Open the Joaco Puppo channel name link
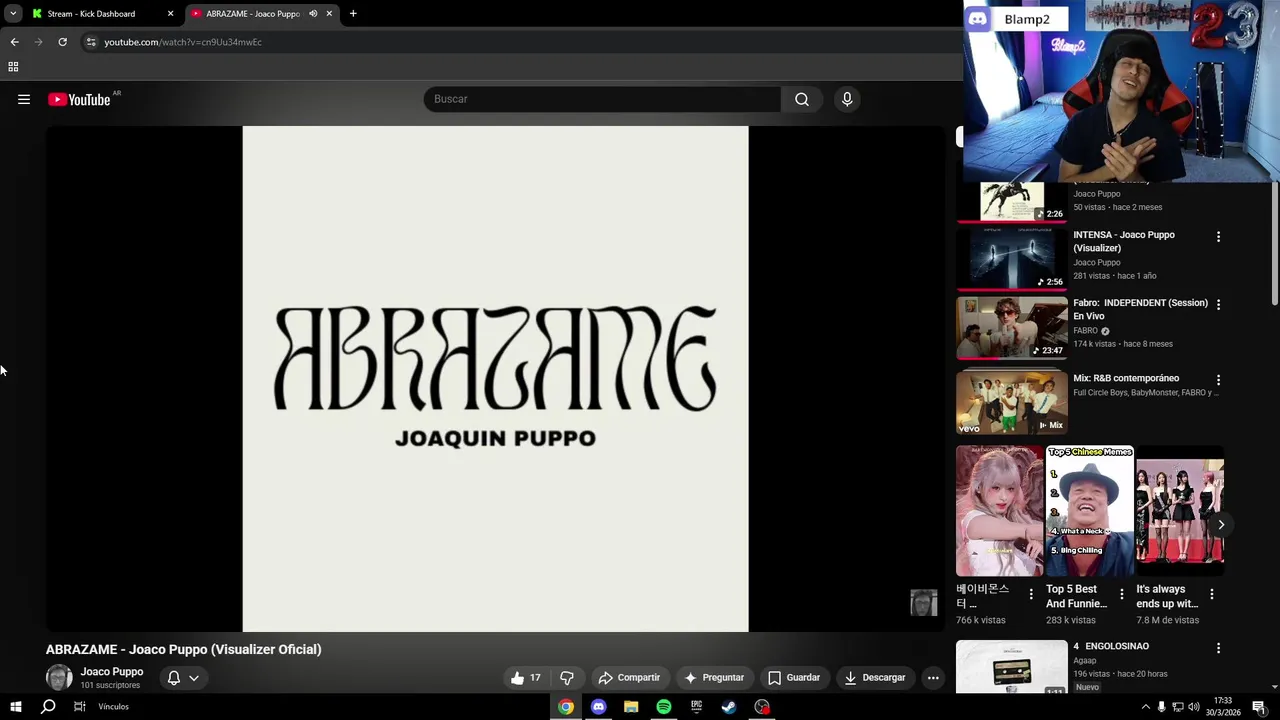Screen dimensions: 1280x720 coord(112,672)
